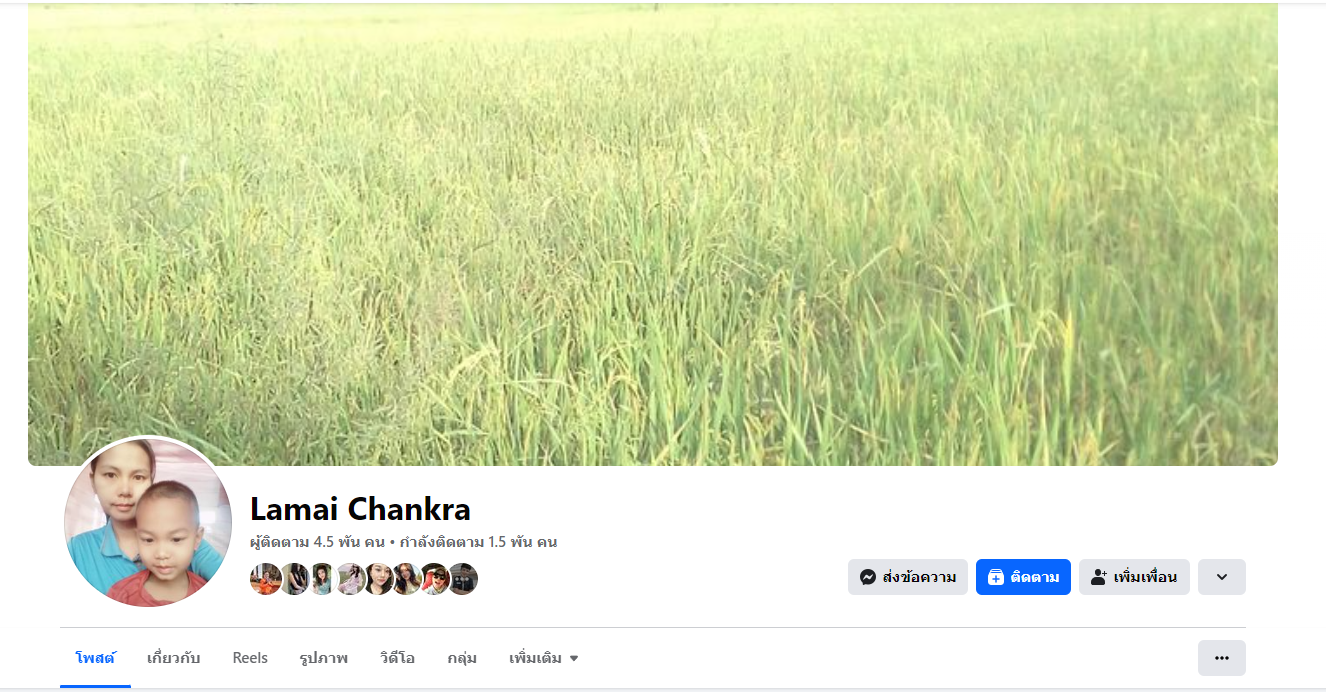Open the three-dots options menu
The image size is (1326, 692).
click(x=1222, y=658)
